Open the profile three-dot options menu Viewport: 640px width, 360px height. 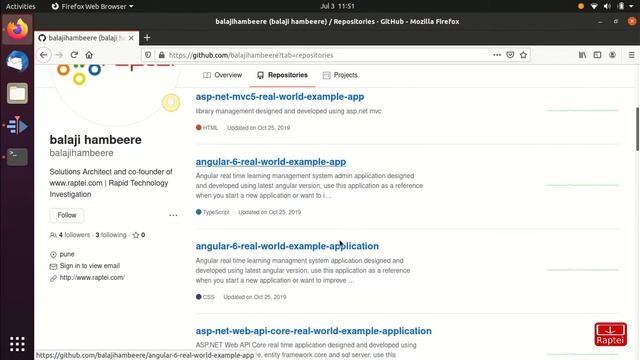173,215
